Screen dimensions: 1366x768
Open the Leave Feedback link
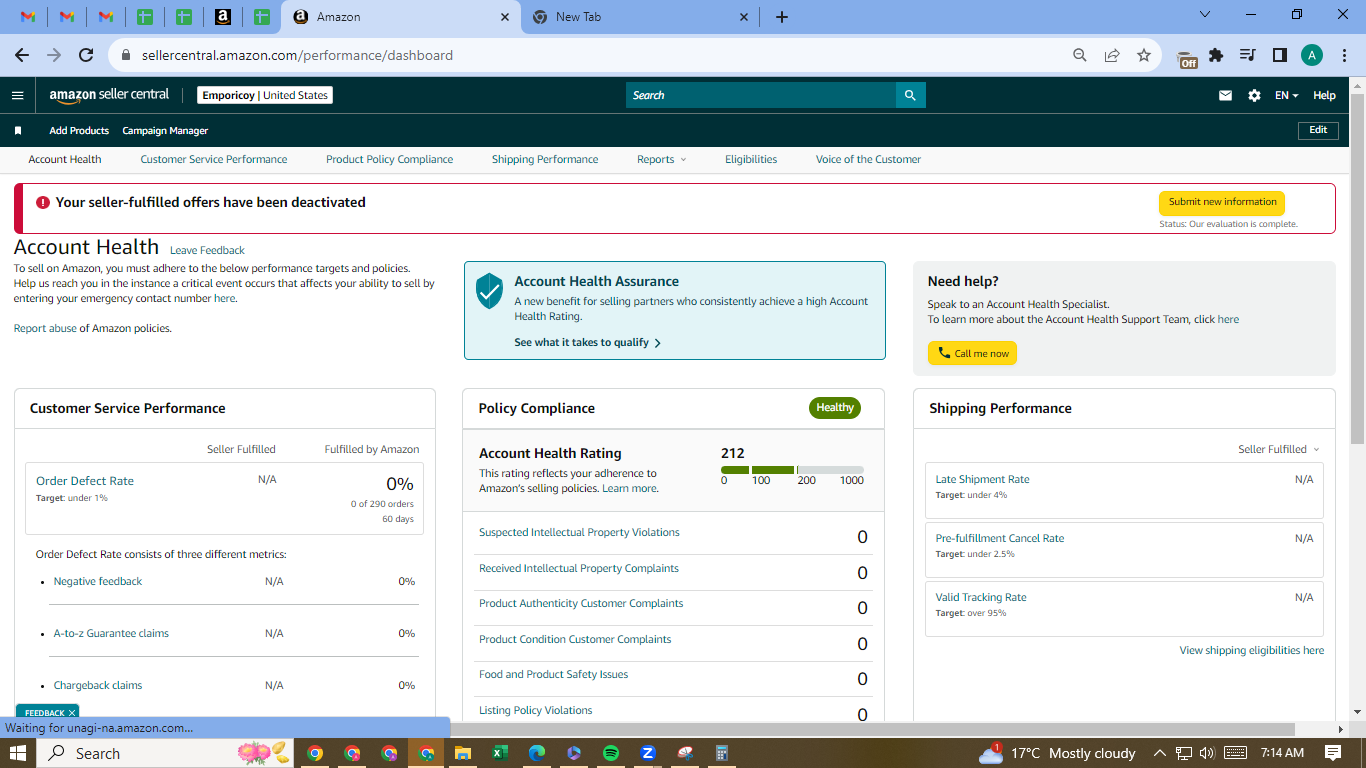(x=207, y=250)
